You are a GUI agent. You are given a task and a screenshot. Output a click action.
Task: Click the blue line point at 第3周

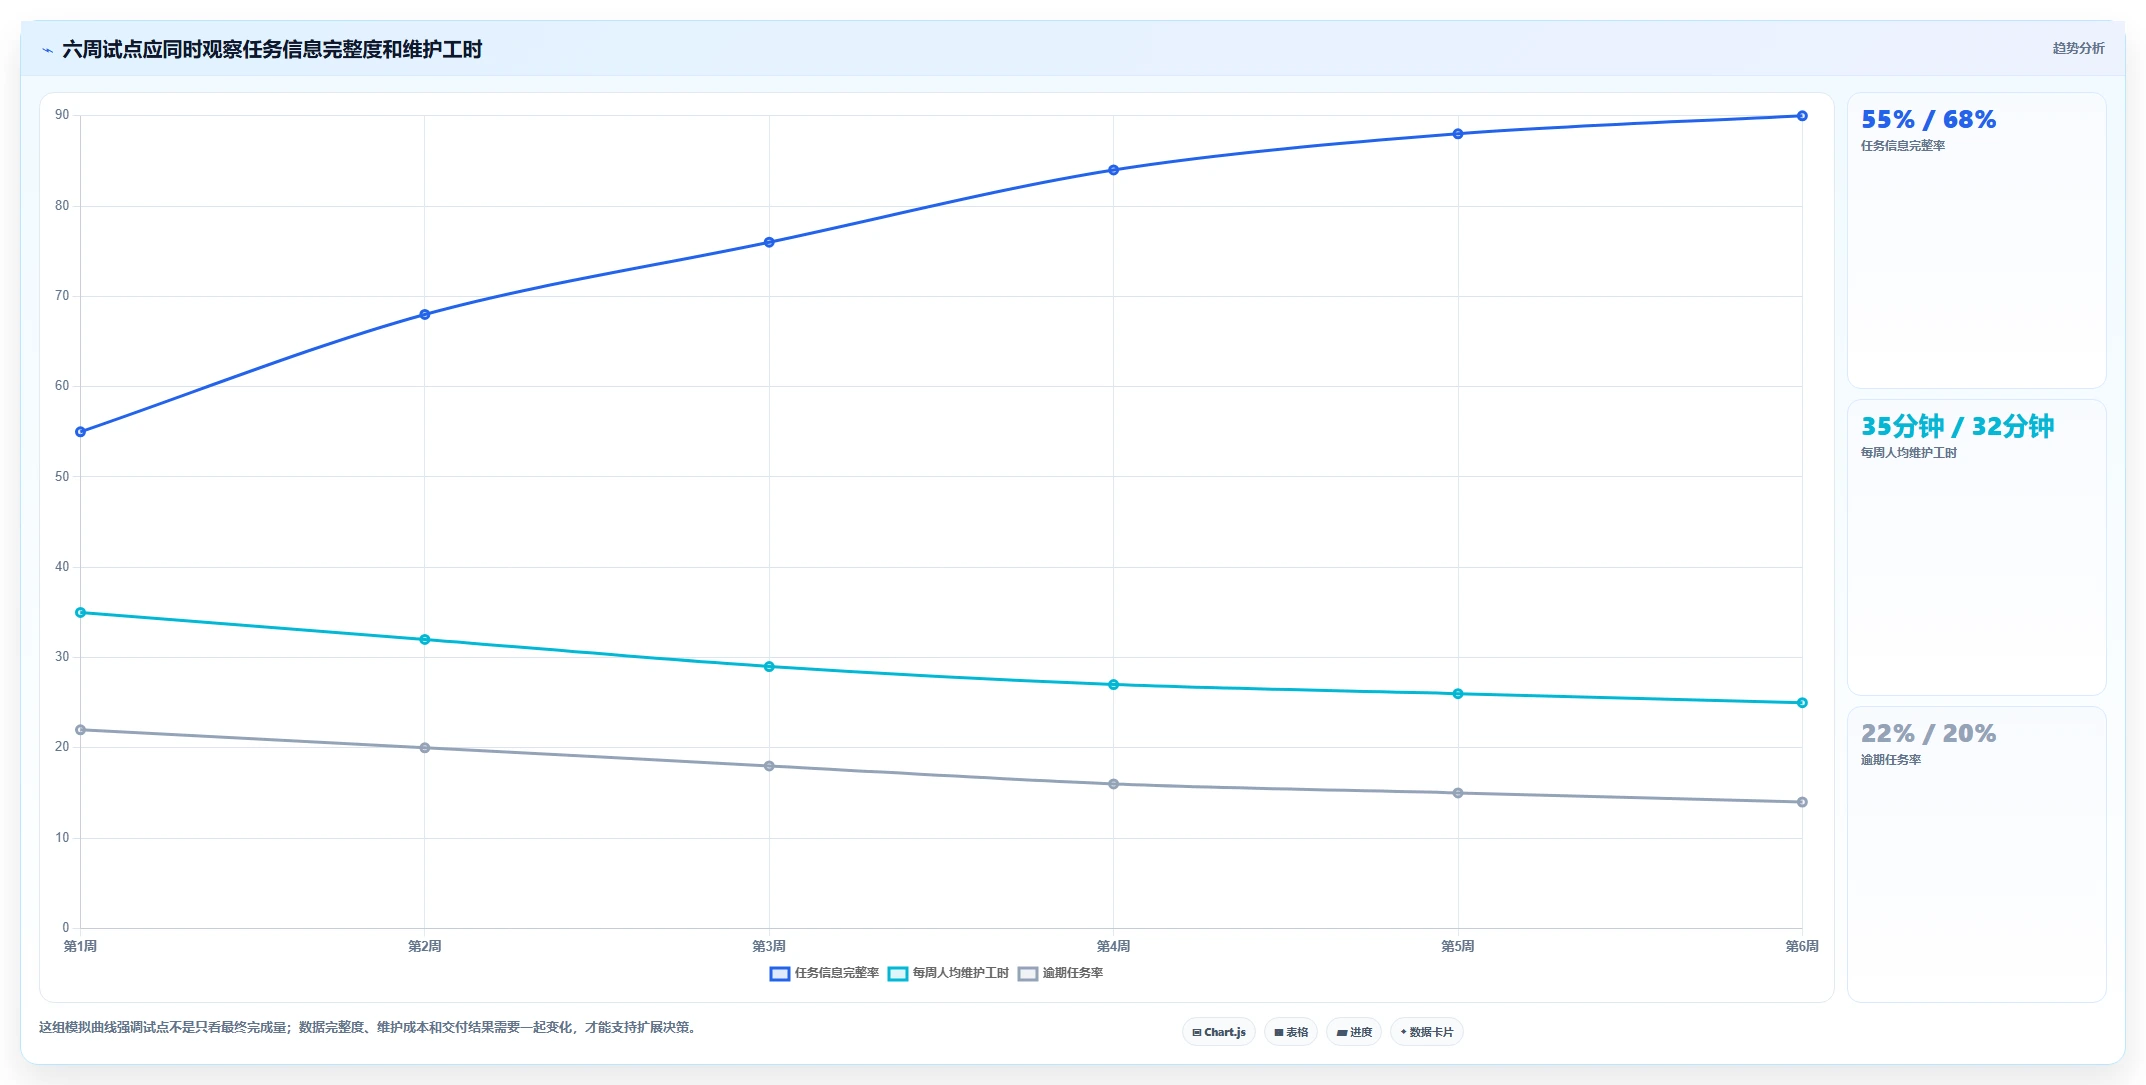click(769, 242)
